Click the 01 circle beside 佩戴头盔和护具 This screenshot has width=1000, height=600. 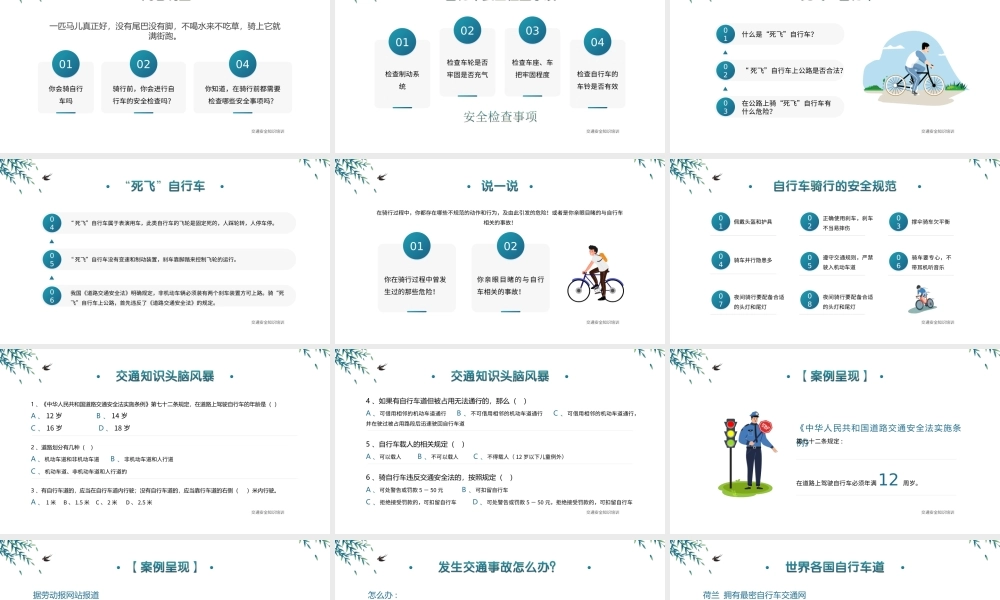point(721,222)
